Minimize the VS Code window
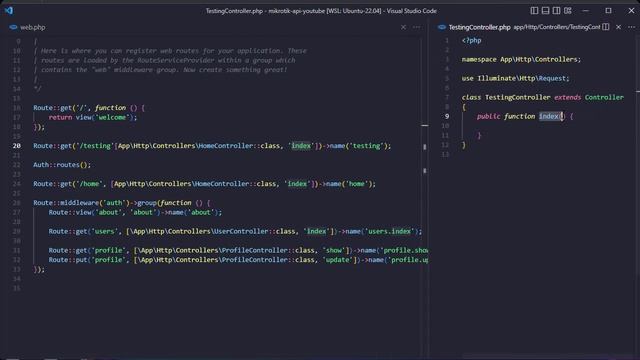Screen dimensions: 640x360 586,11
